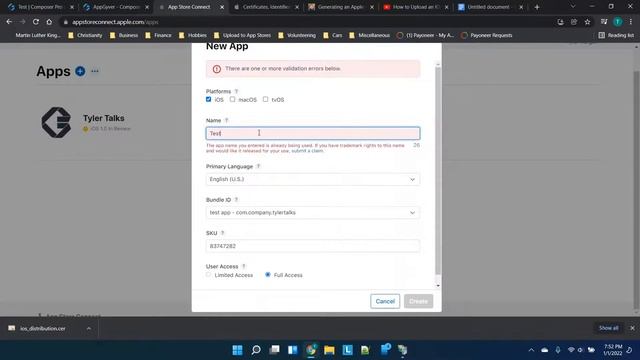Open the Chrome icon in taskbar

pyautogui.click(x=311, y=350)
